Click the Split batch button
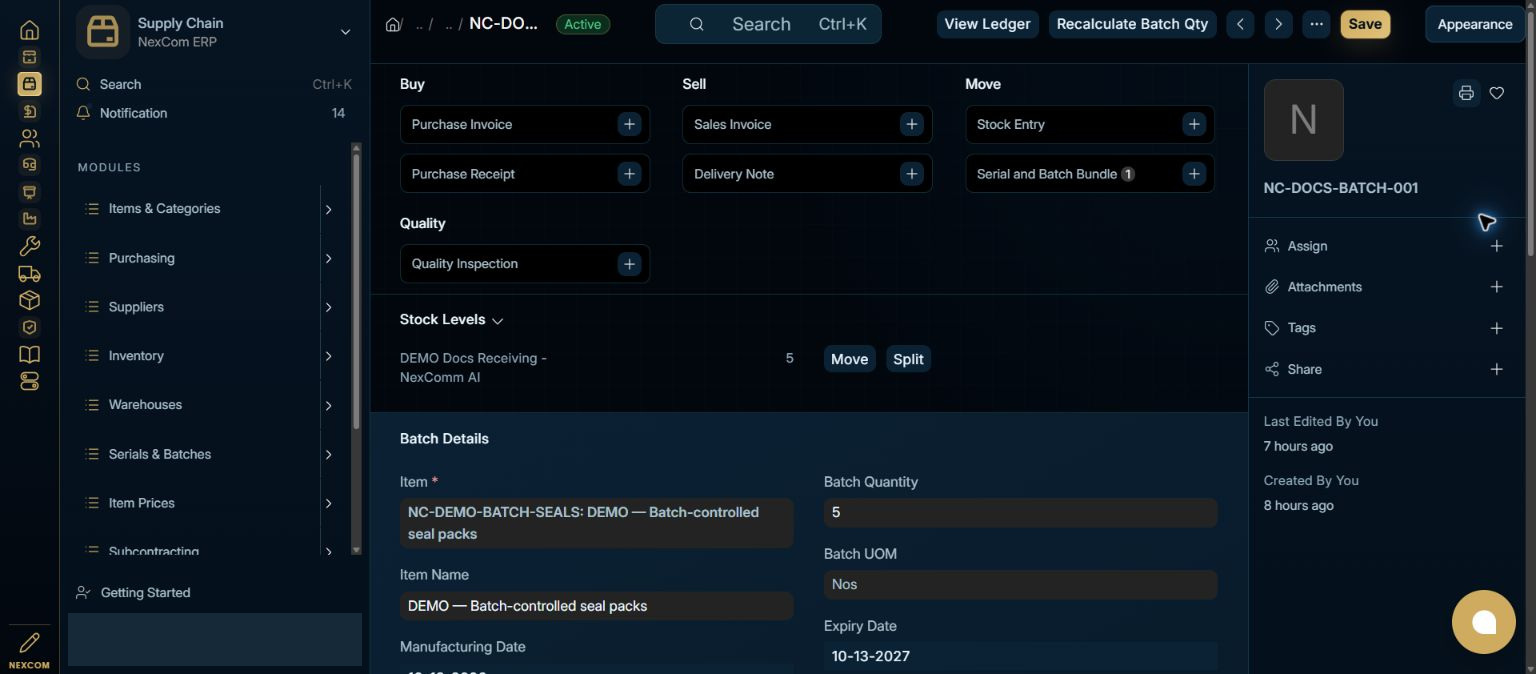 coord(908,359)
